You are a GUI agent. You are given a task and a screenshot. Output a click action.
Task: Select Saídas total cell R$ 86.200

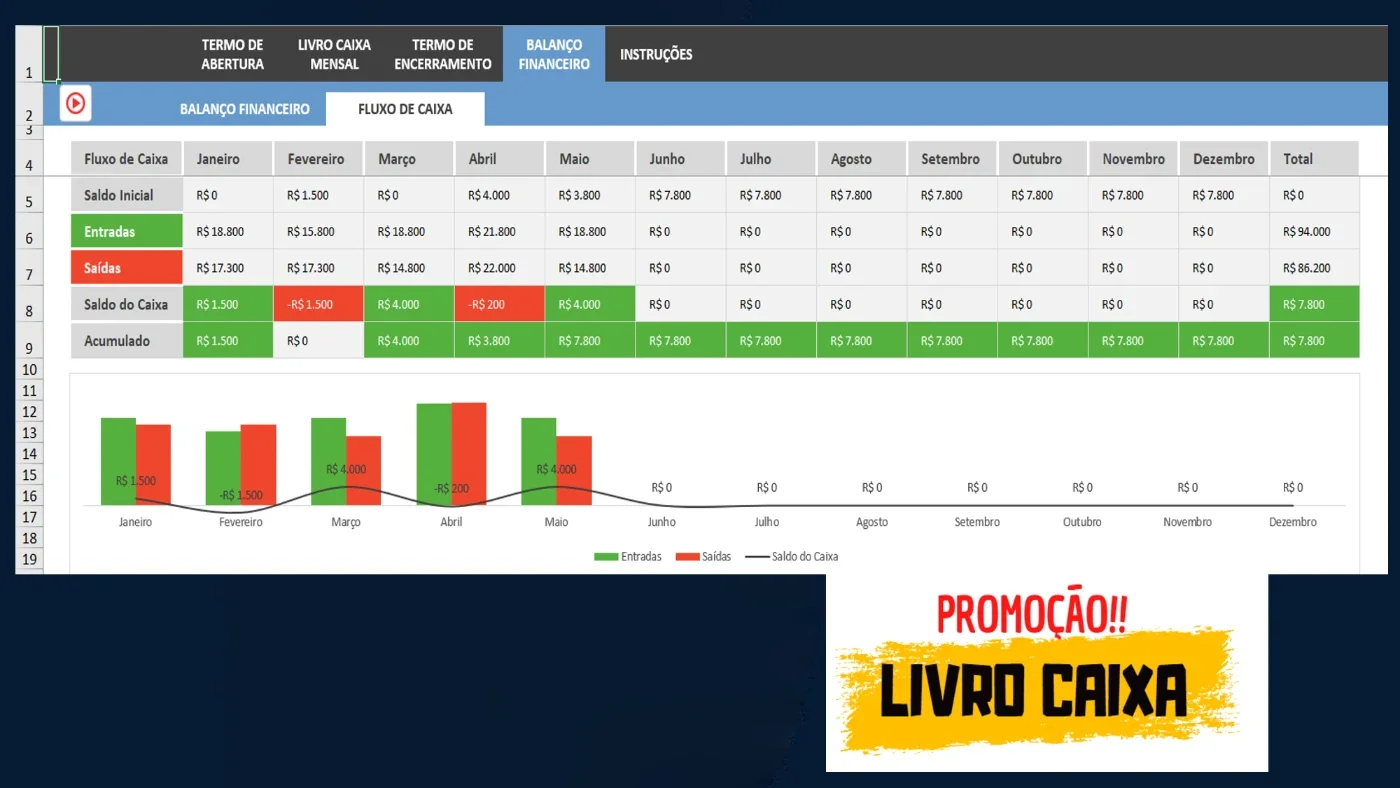point(1314,268)
